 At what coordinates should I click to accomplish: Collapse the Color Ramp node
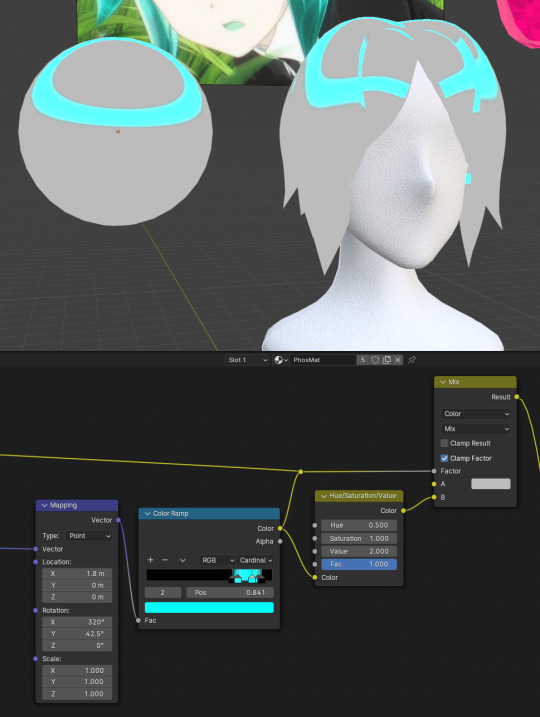click(x=147, y=514)
